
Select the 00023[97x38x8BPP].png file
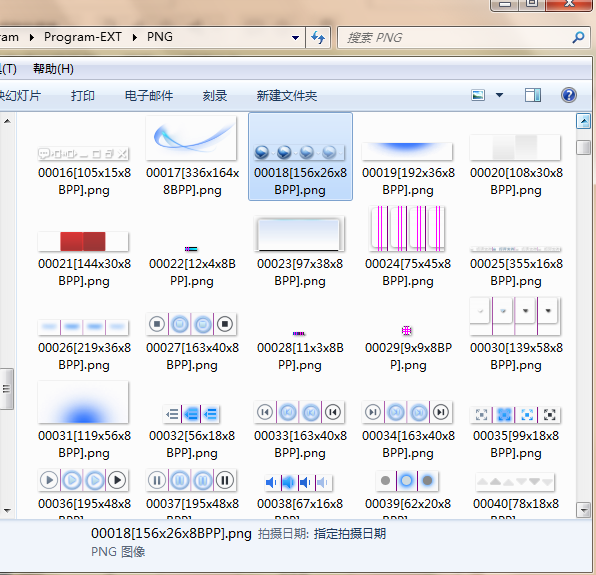coord(300,234)
